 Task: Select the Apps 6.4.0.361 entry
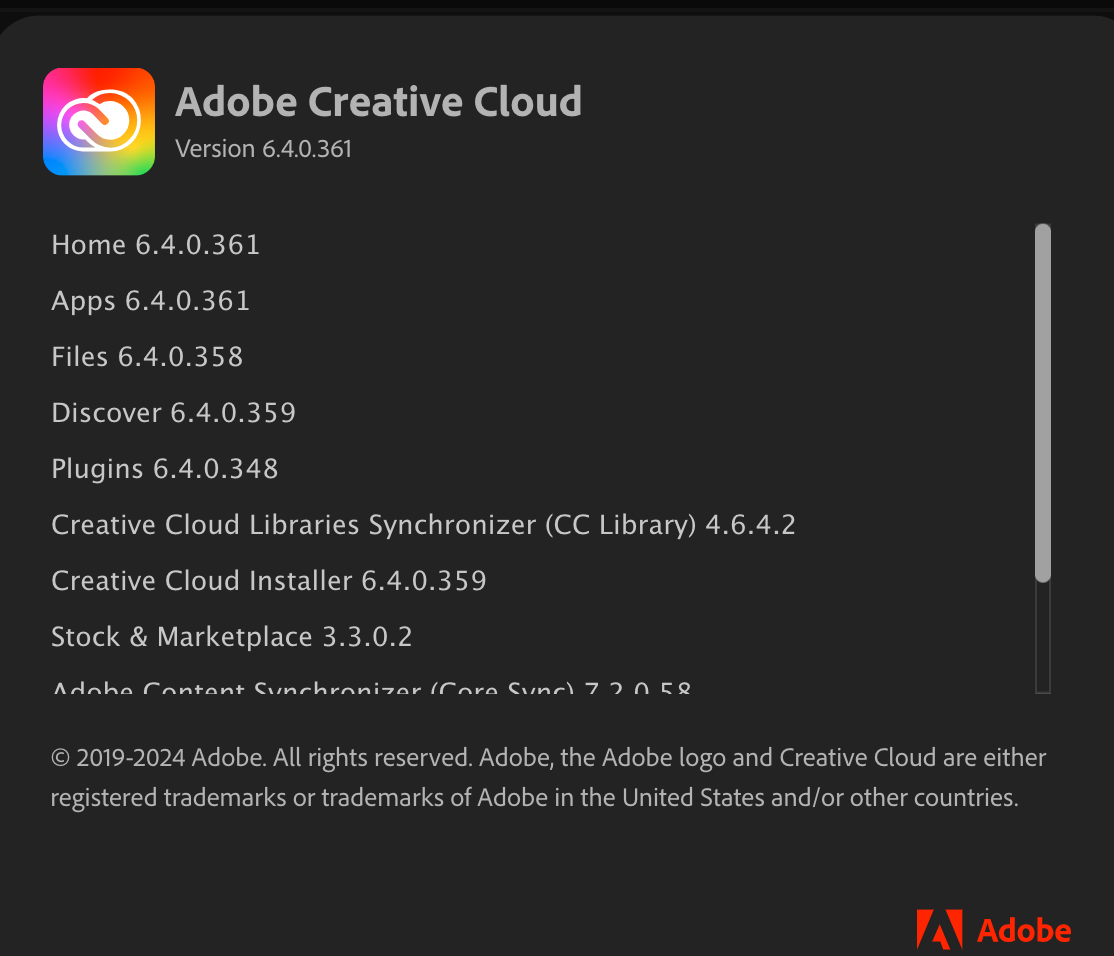pyautogui.click(x=150, y=301)
